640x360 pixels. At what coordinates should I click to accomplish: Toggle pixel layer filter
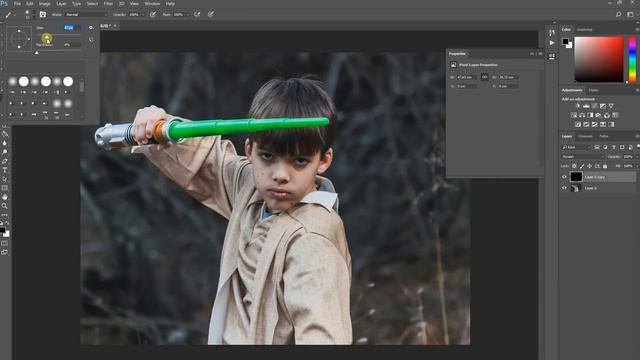point(597,147)
